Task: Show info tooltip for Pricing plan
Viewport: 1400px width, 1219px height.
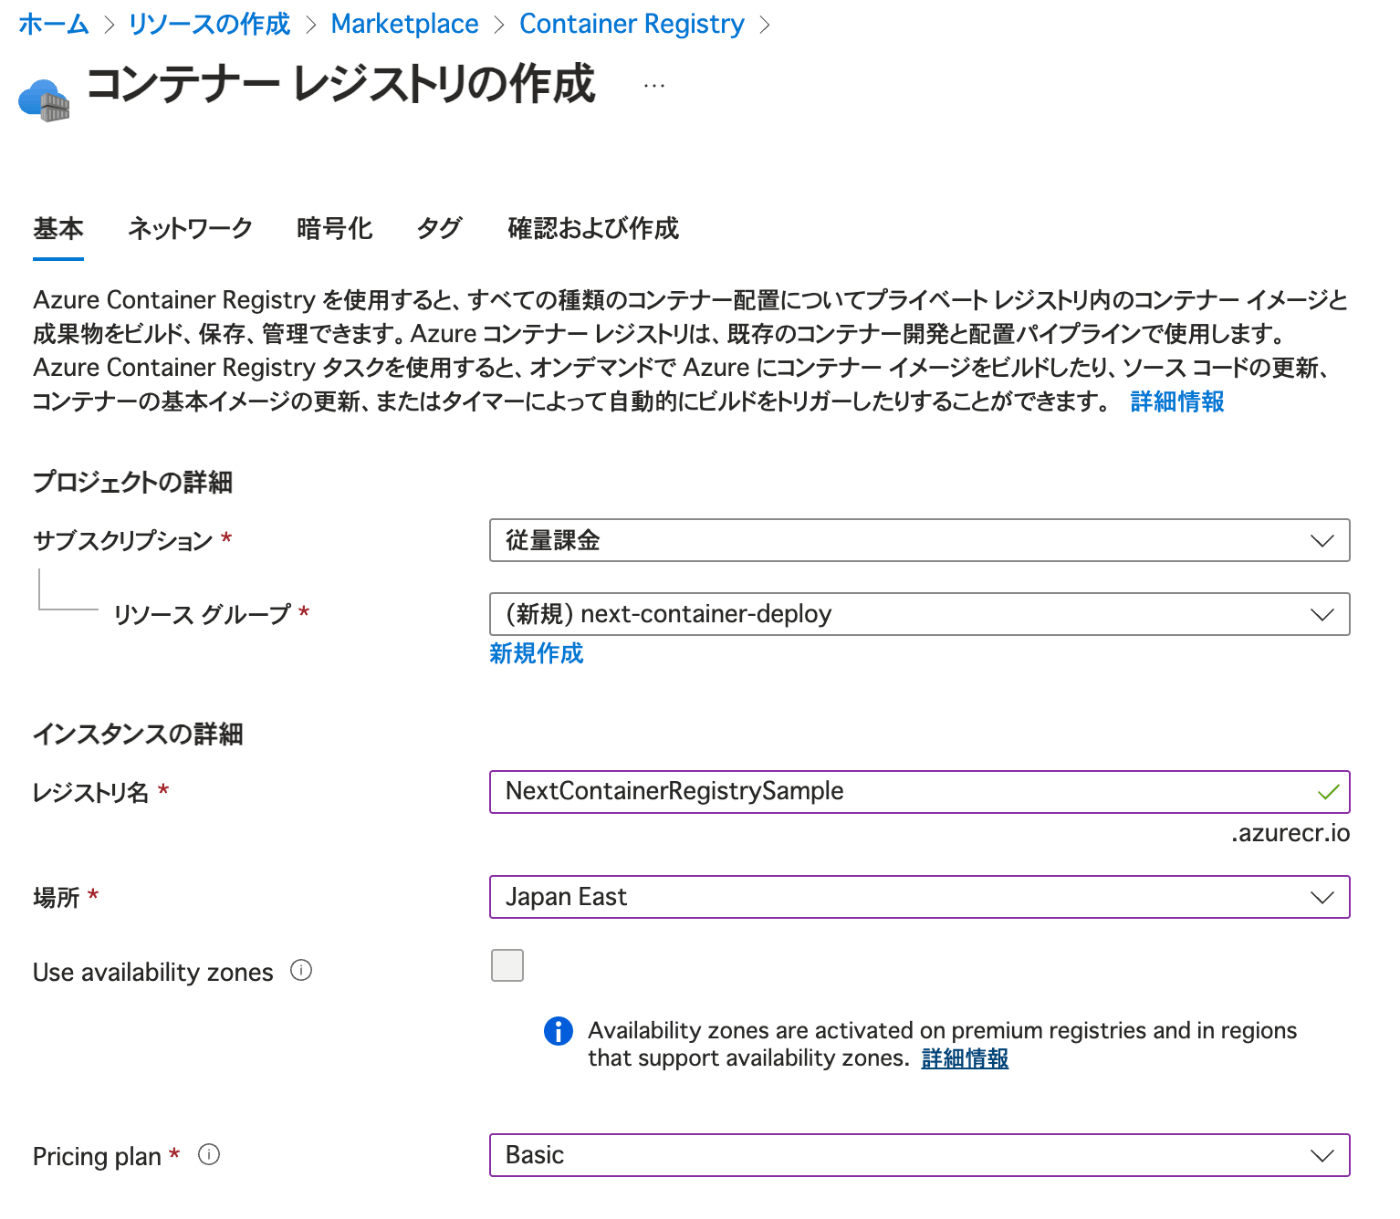Action: pyautogui.click(x=209, y=1155)
